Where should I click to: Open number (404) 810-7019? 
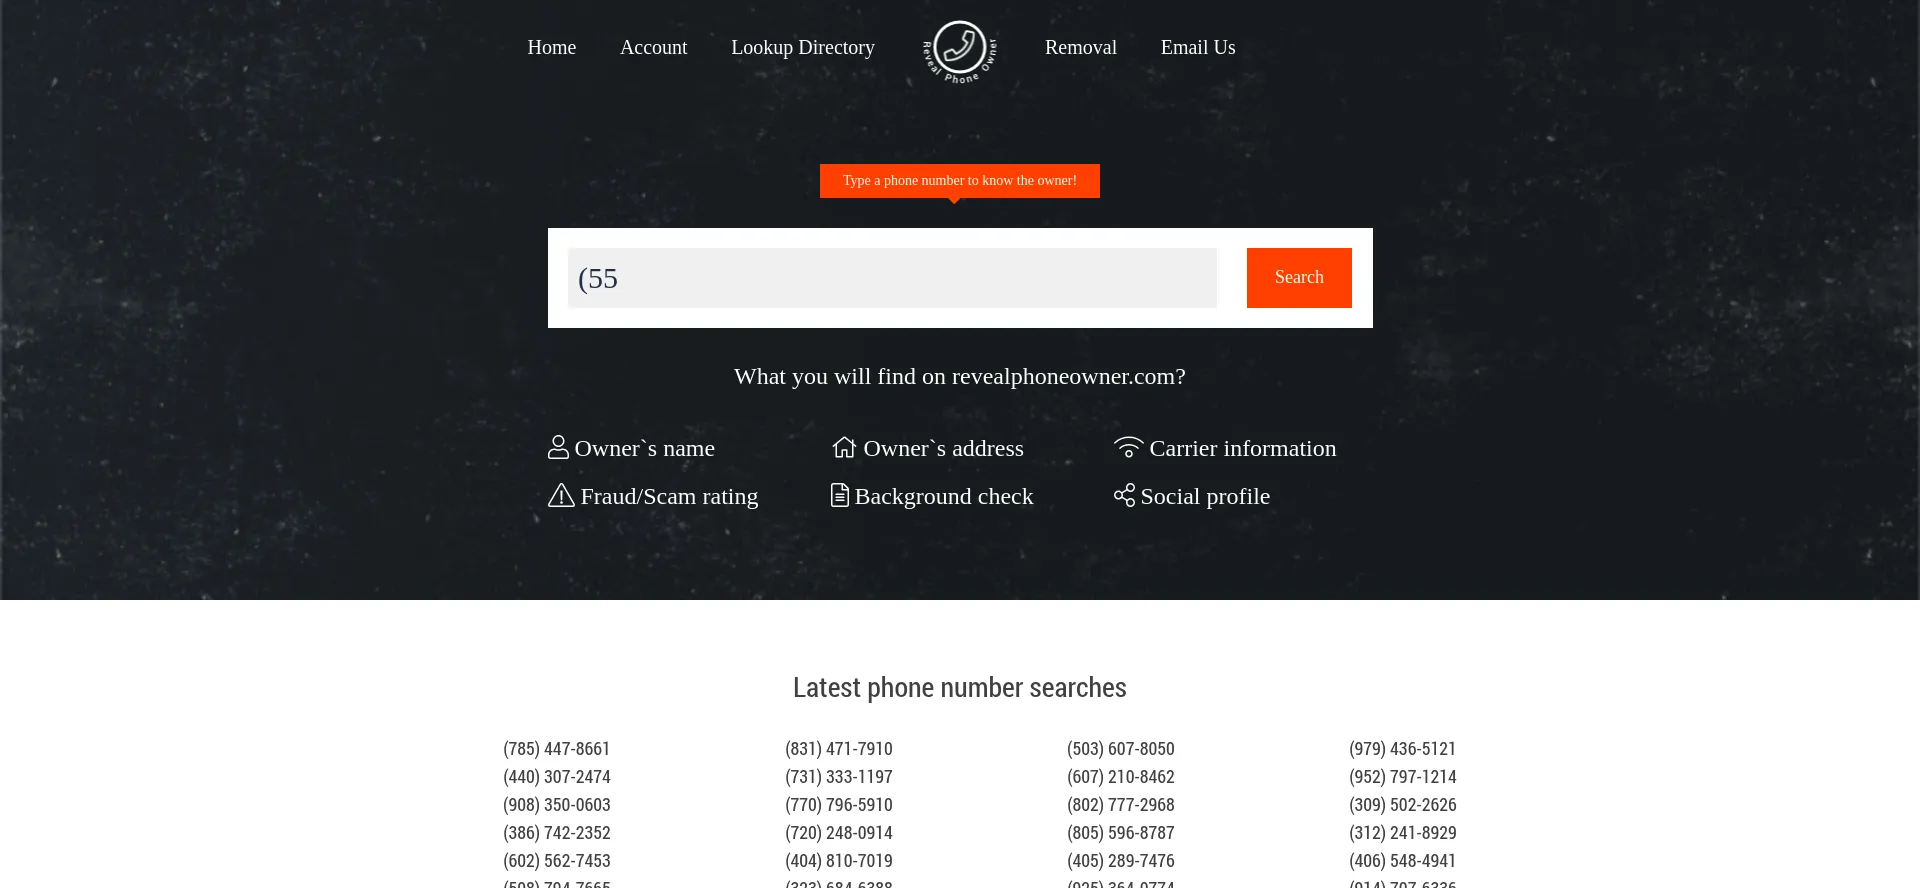[839, 861]
